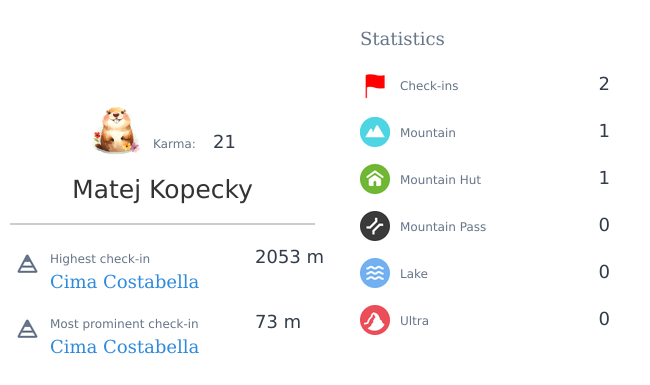Click the Mountain Pass label
This screenshot has width=650, height=385.
point(443,227)
